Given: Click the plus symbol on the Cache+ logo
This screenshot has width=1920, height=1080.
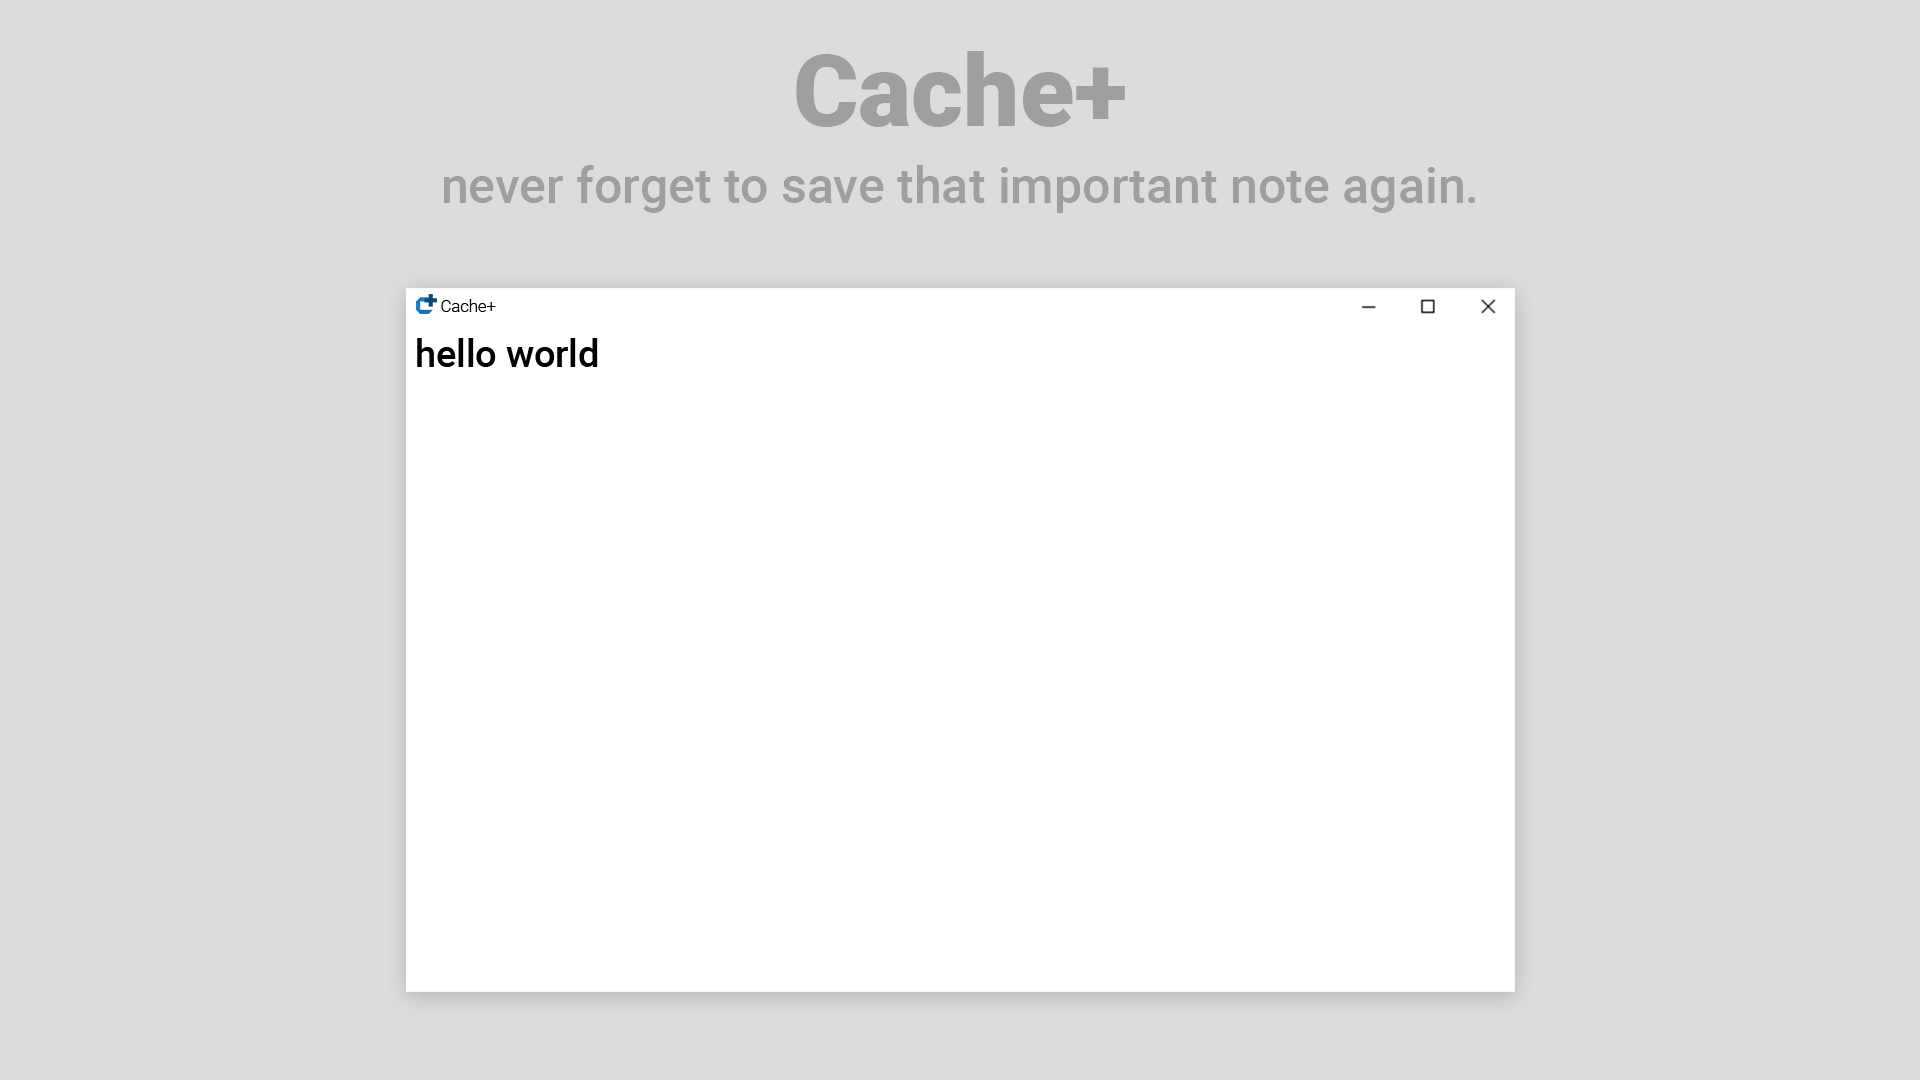Looking at the screenshot, I should click(431, 300).
